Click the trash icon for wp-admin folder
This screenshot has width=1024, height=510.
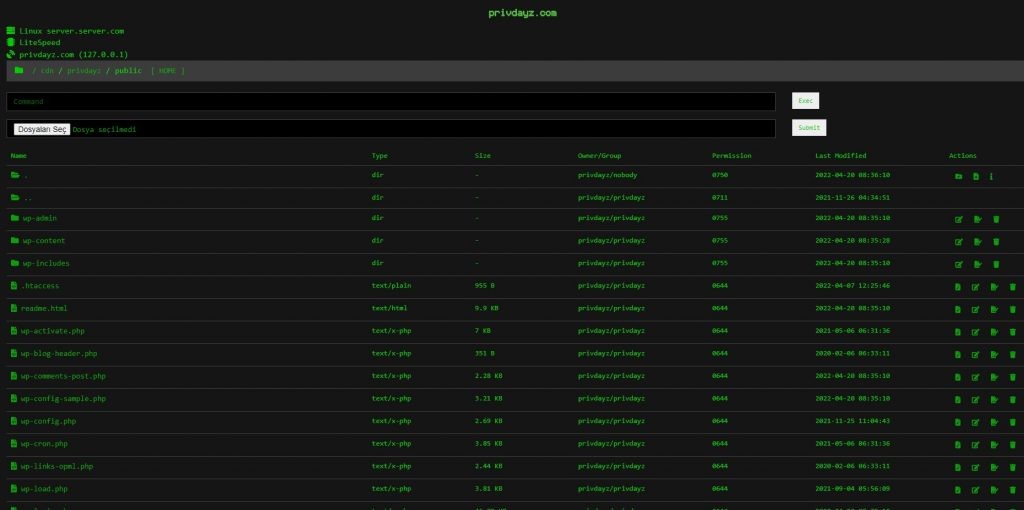click(x=995, y=219)
